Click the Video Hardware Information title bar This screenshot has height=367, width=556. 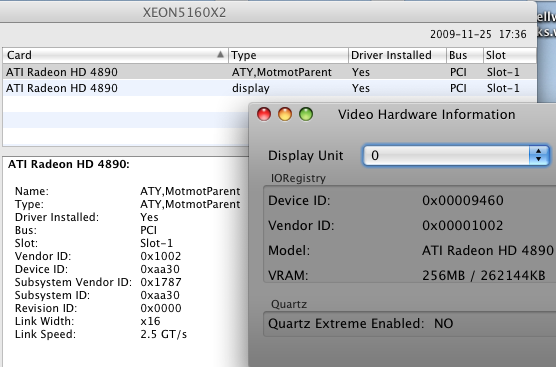pyautogui.click(x=426, y=115)
